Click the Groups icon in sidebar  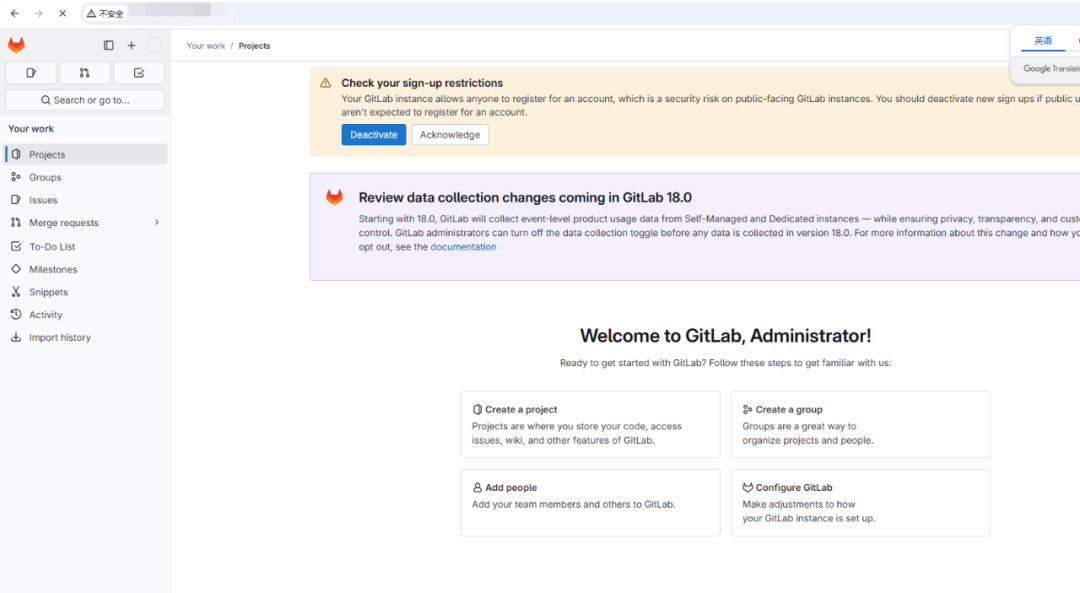pyautogui.click(x=16, y=177)
